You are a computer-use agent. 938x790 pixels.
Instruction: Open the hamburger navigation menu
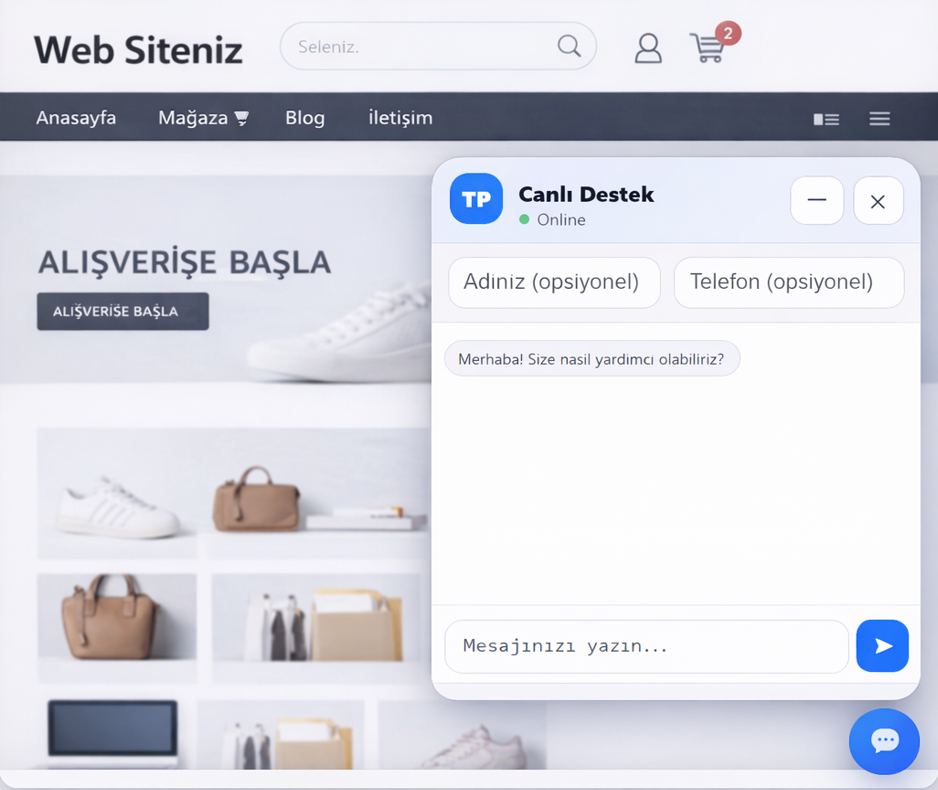(879, 118)
